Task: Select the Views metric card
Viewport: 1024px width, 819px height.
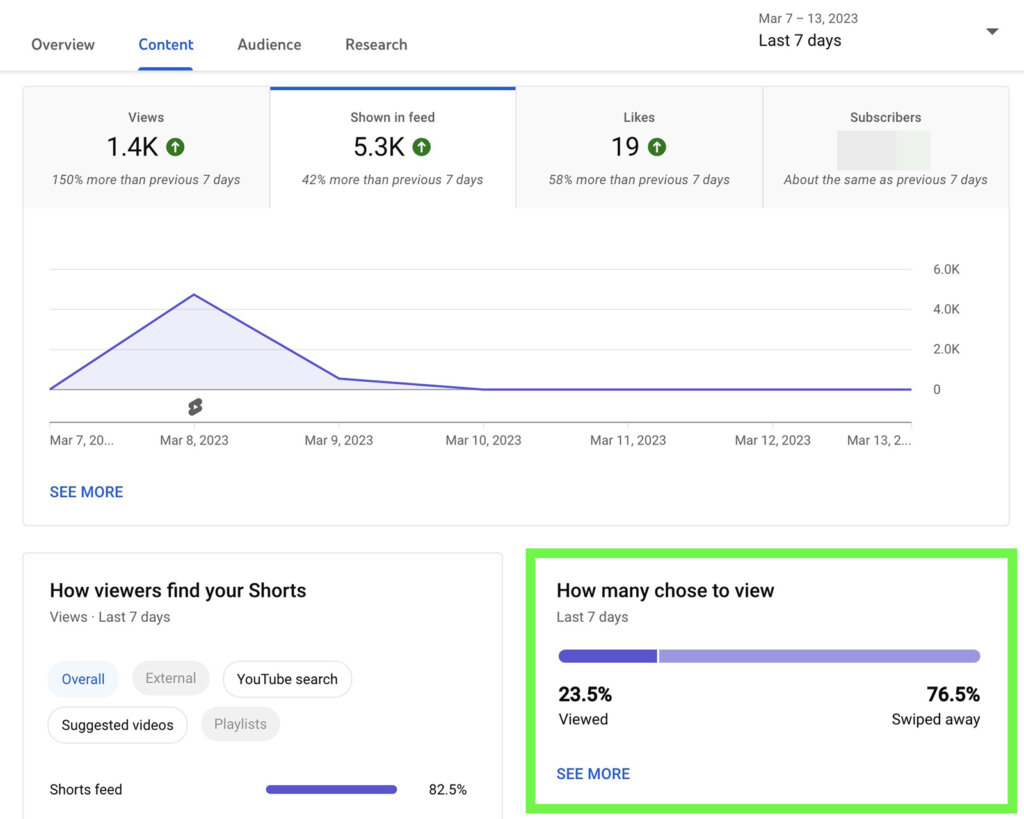Action: coord(146,146)
